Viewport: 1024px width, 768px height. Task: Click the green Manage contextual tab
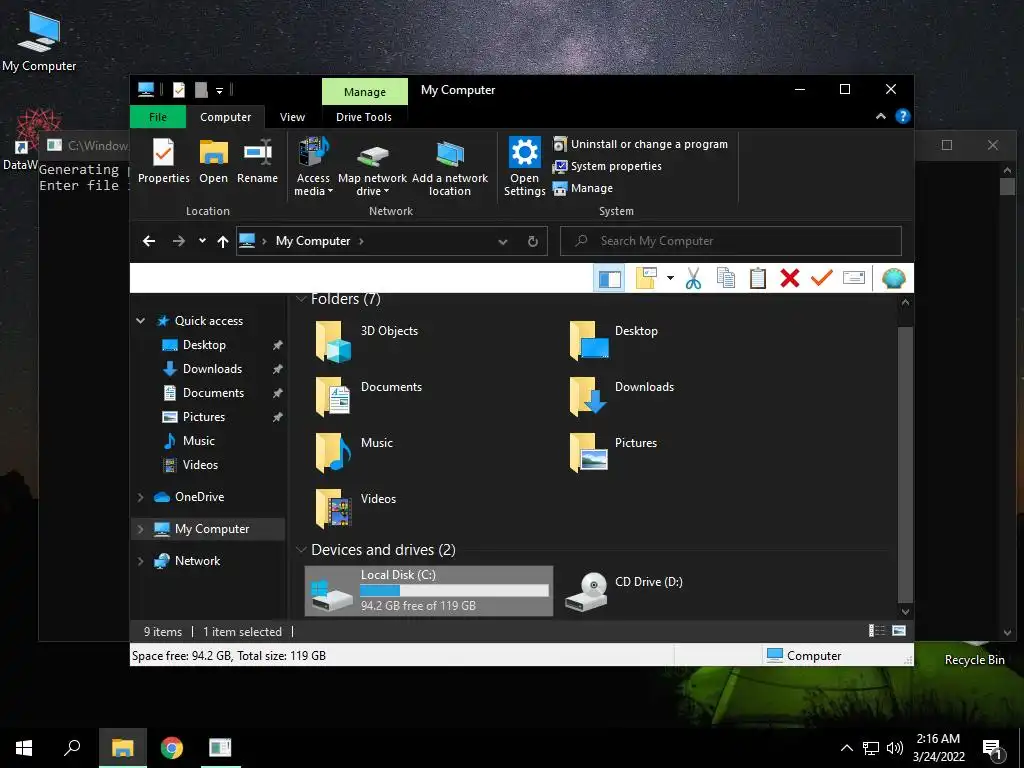(364, 91)
